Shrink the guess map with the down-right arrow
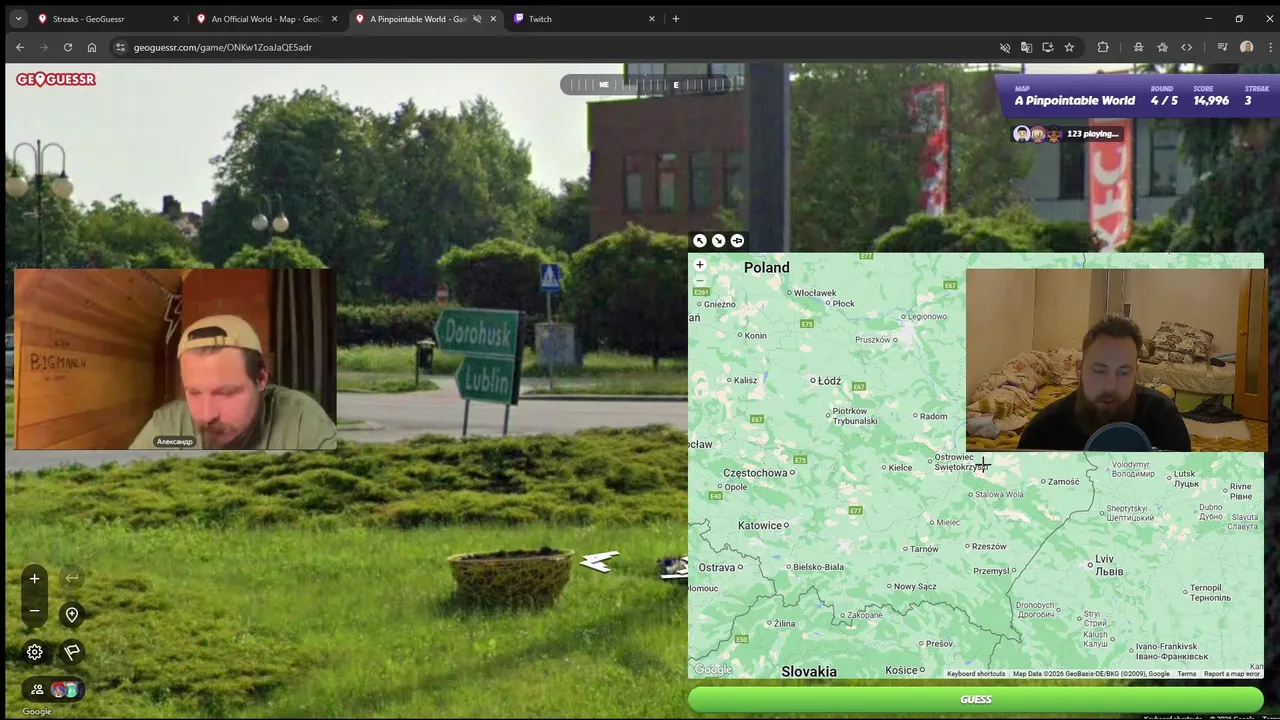This screenshot has height=720, width=1280. tap(718, 240)
